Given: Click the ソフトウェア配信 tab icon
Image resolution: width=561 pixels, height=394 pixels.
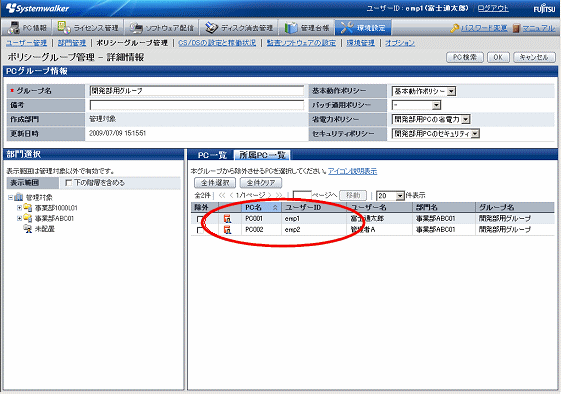Looking at the screenshot, I should [136, 28].
